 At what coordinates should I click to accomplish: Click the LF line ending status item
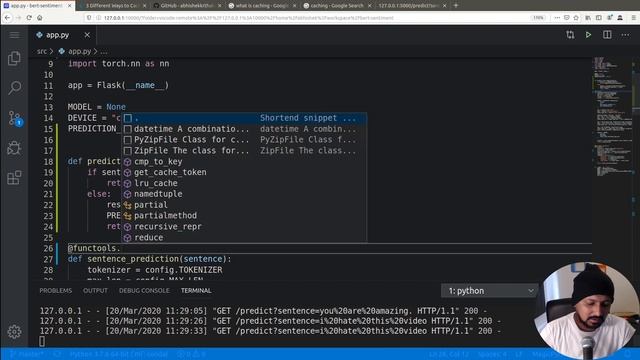519,354
